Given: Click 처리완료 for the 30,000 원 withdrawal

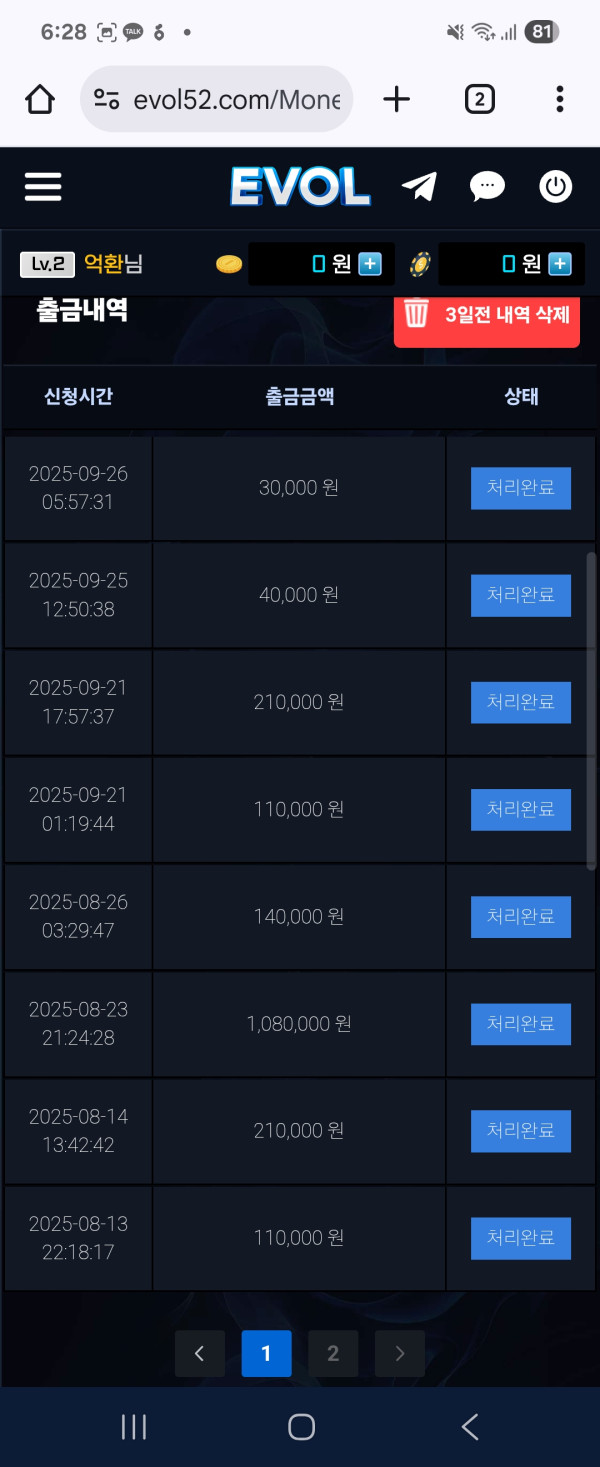Looking at the screenshot, I should pos(520,488).
